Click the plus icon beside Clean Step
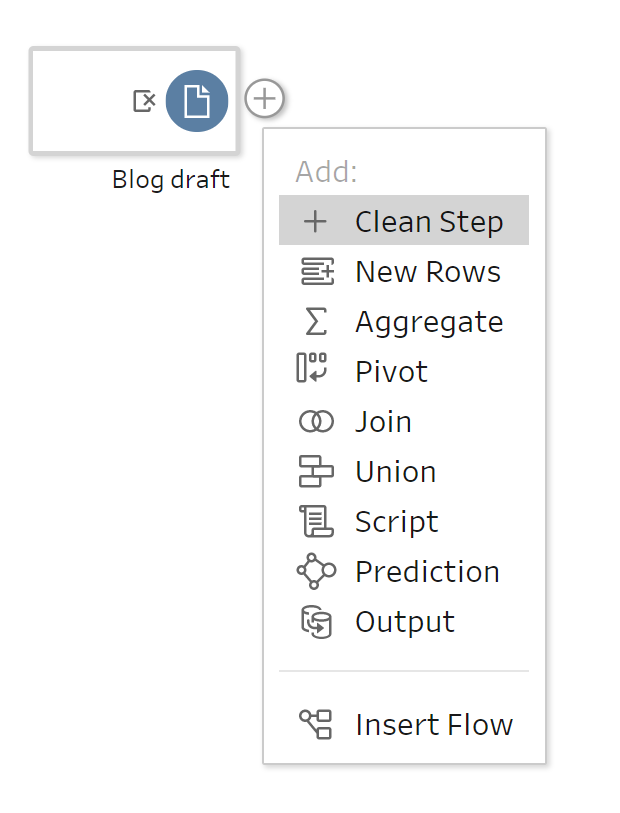 tap(315, 221)
